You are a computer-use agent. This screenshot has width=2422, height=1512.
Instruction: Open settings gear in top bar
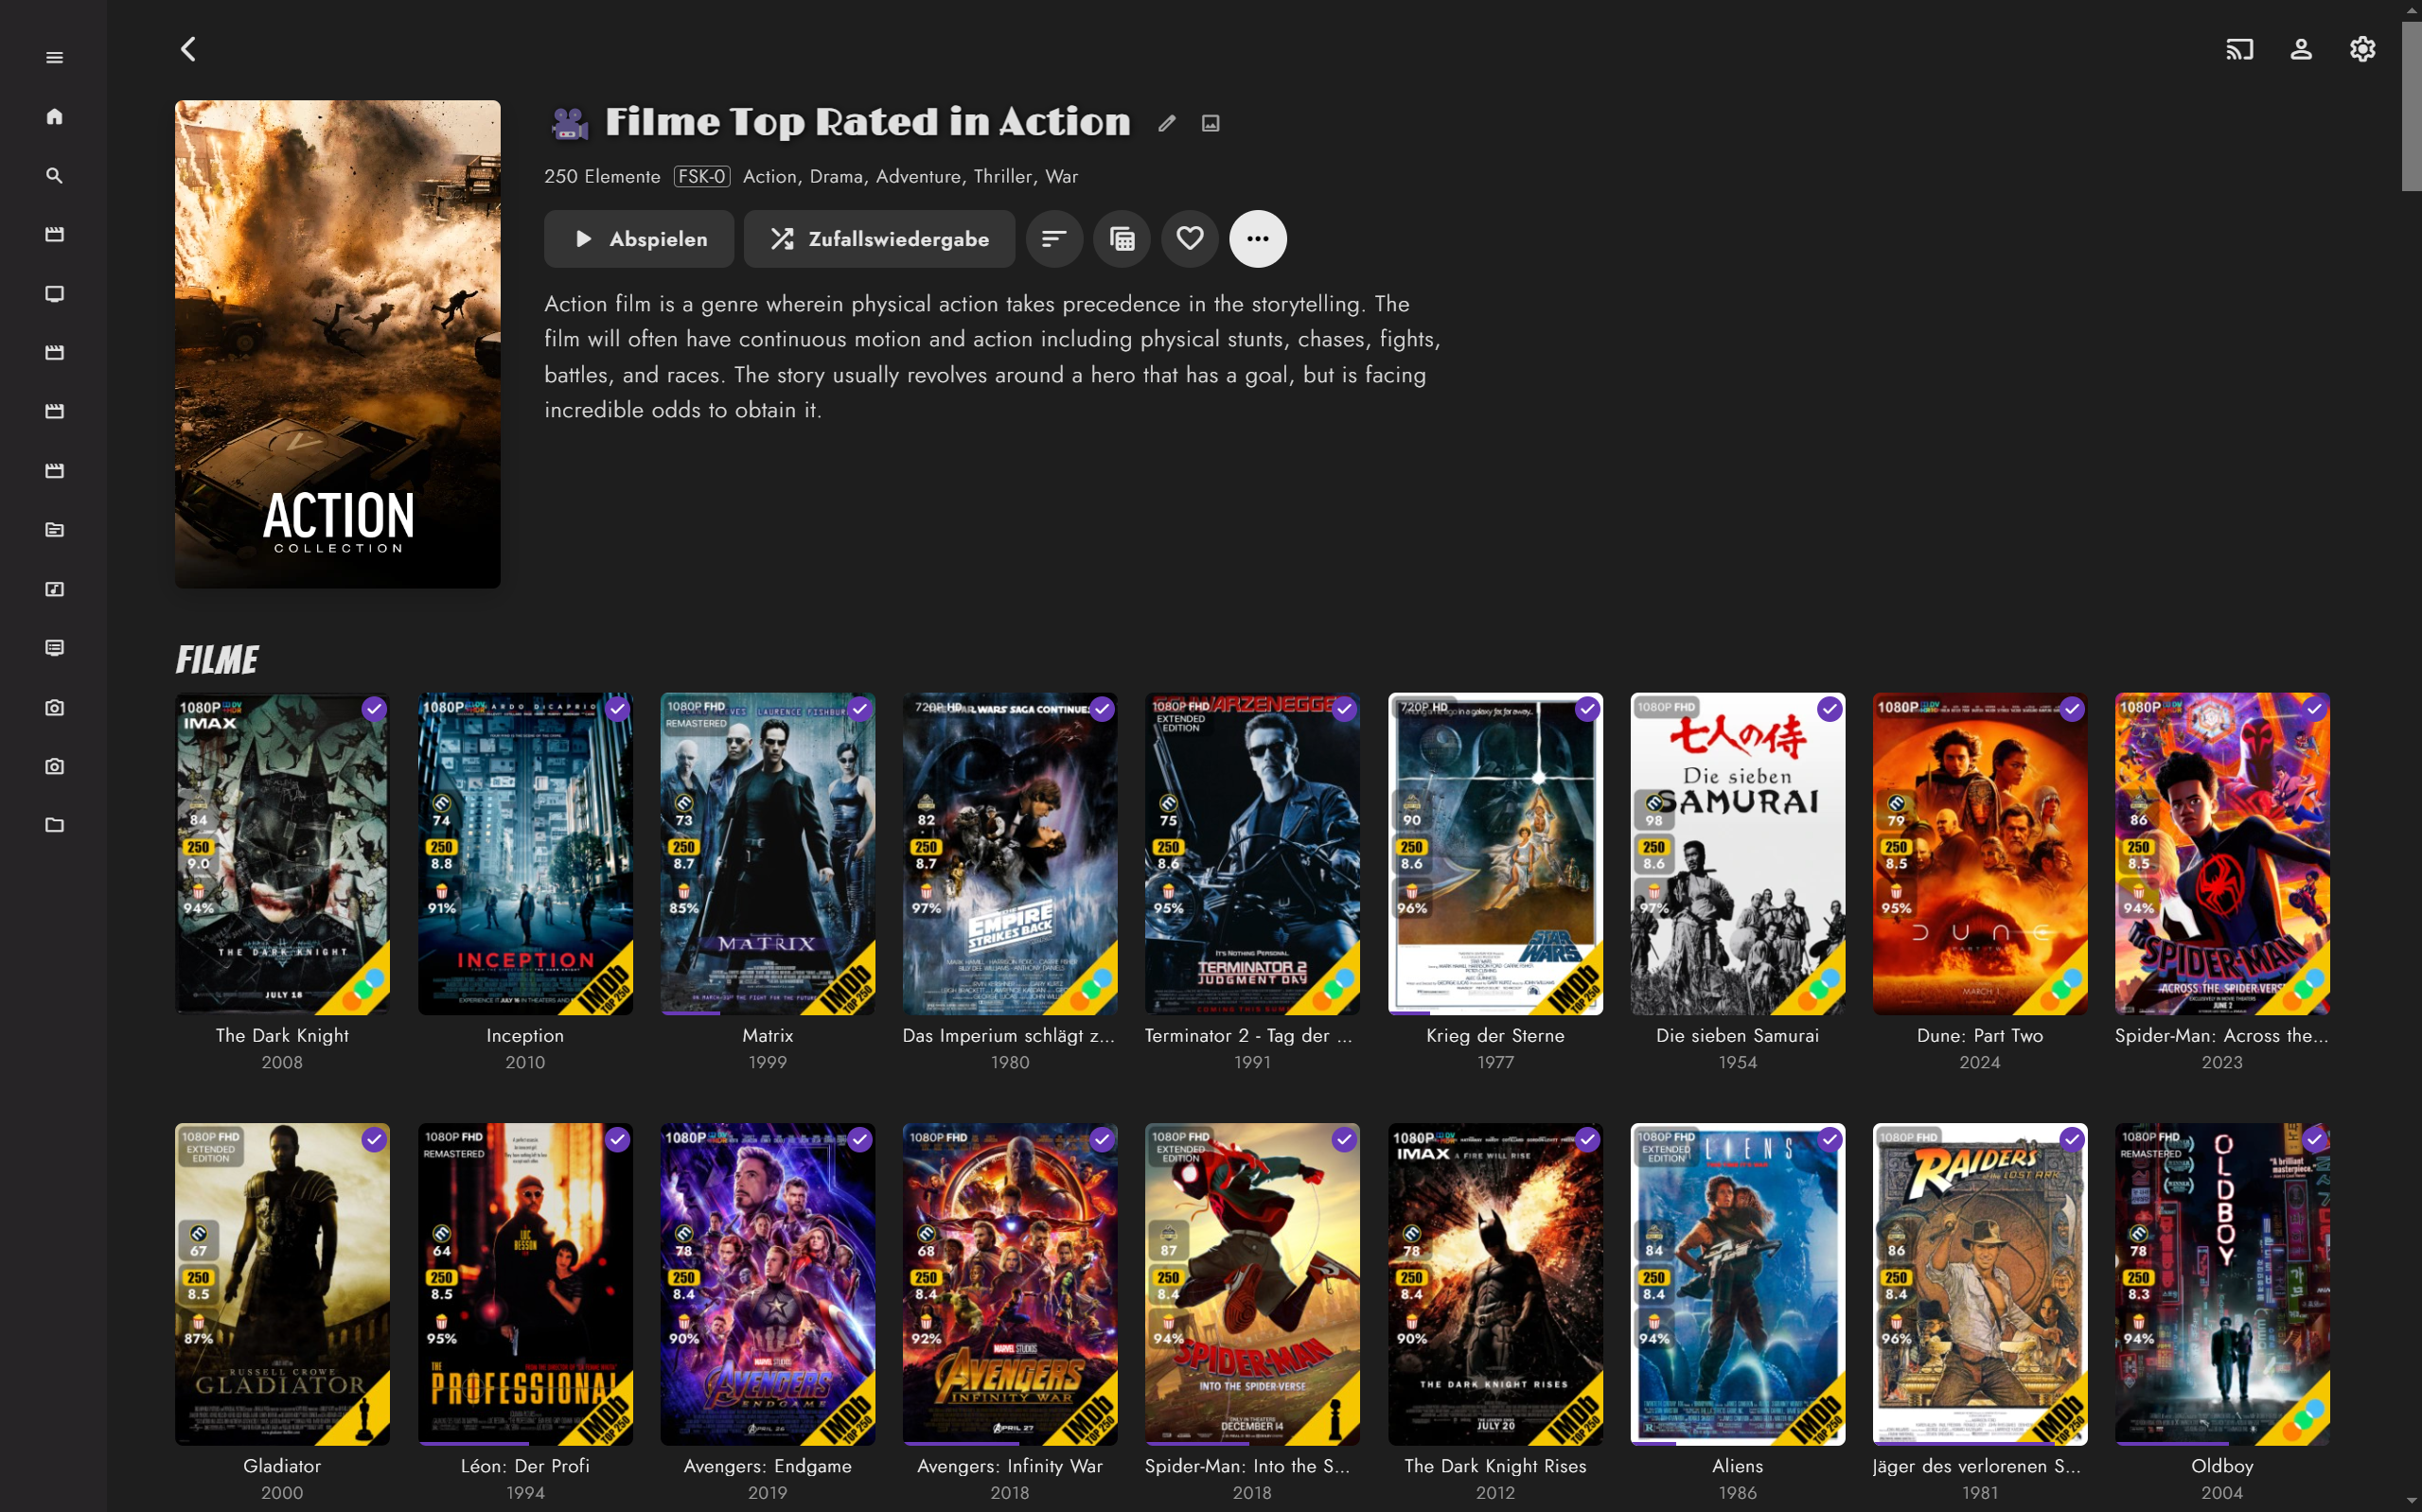point(2361,49)
